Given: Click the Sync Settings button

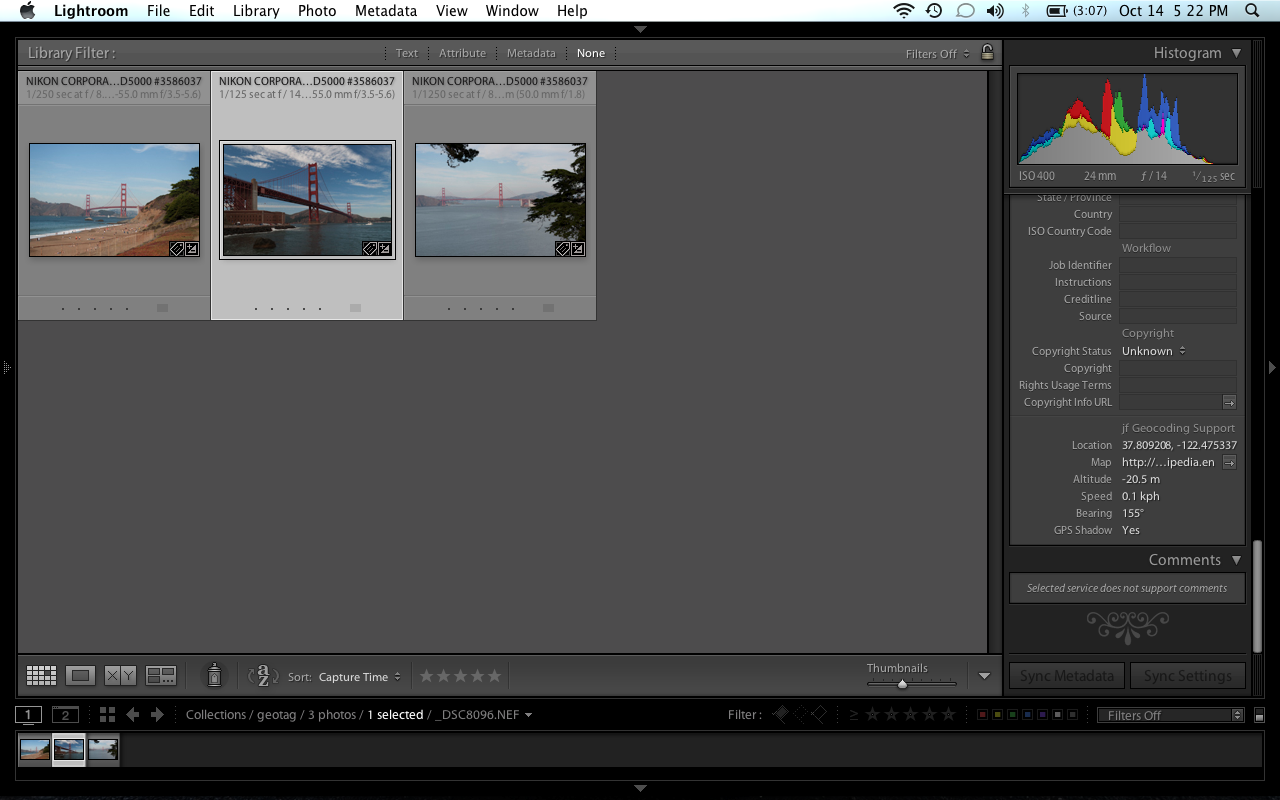Looking at the screenshot, I should pyautogui.click(x=1188, y=676).
